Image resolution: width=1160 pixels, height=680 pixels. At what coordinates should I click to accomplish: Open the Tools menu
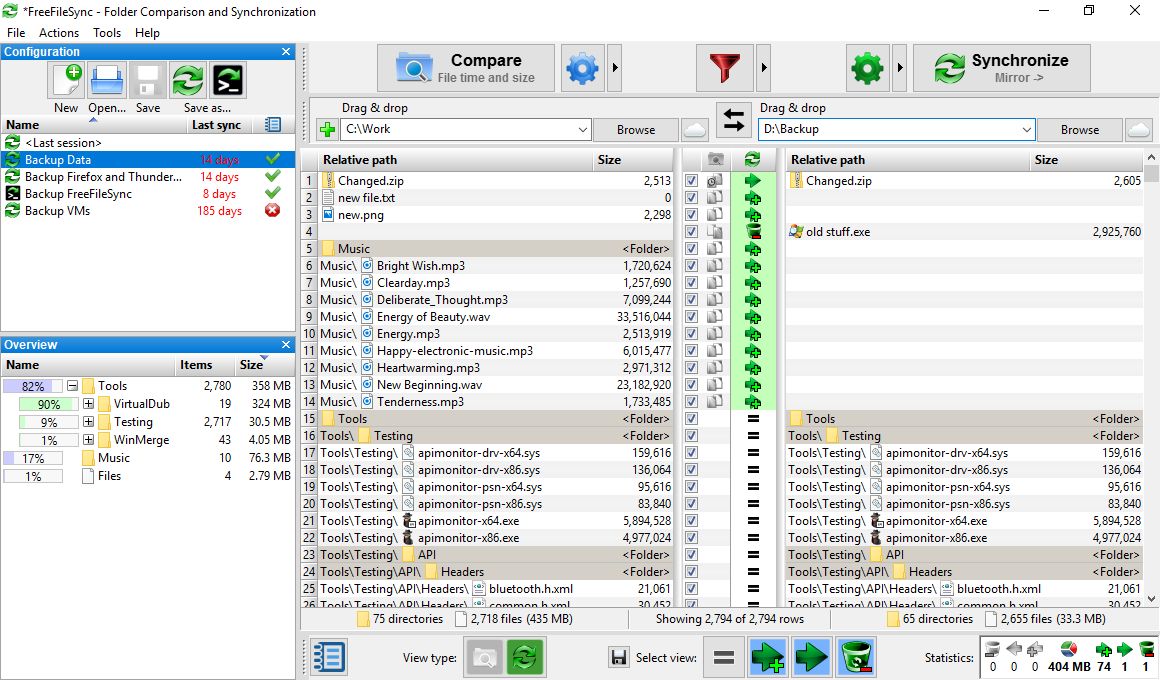click(107, 33)
